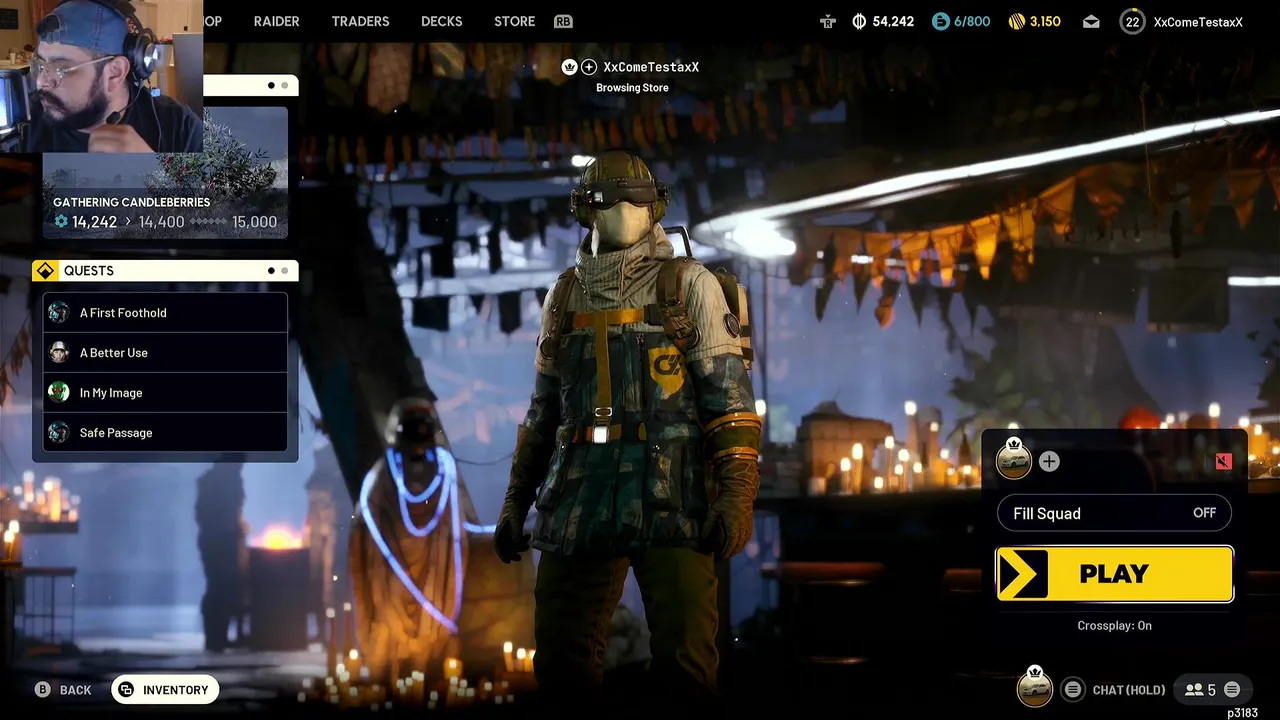Image resolution: width=1280 pixels, height=720 pixels.
Task: Open quest A Better Use
Action: 165,353
